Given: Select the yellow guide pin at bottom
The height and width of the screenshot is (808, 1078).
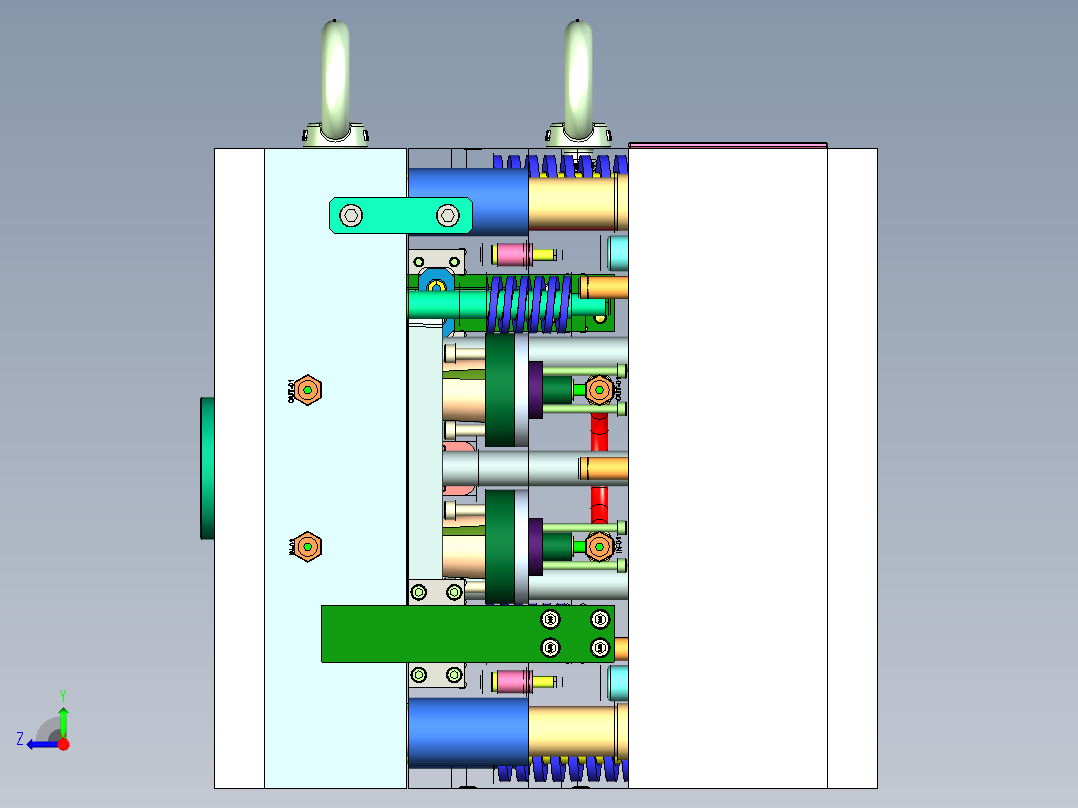Looking at the screenshot, I should click(x=578, y=733).
